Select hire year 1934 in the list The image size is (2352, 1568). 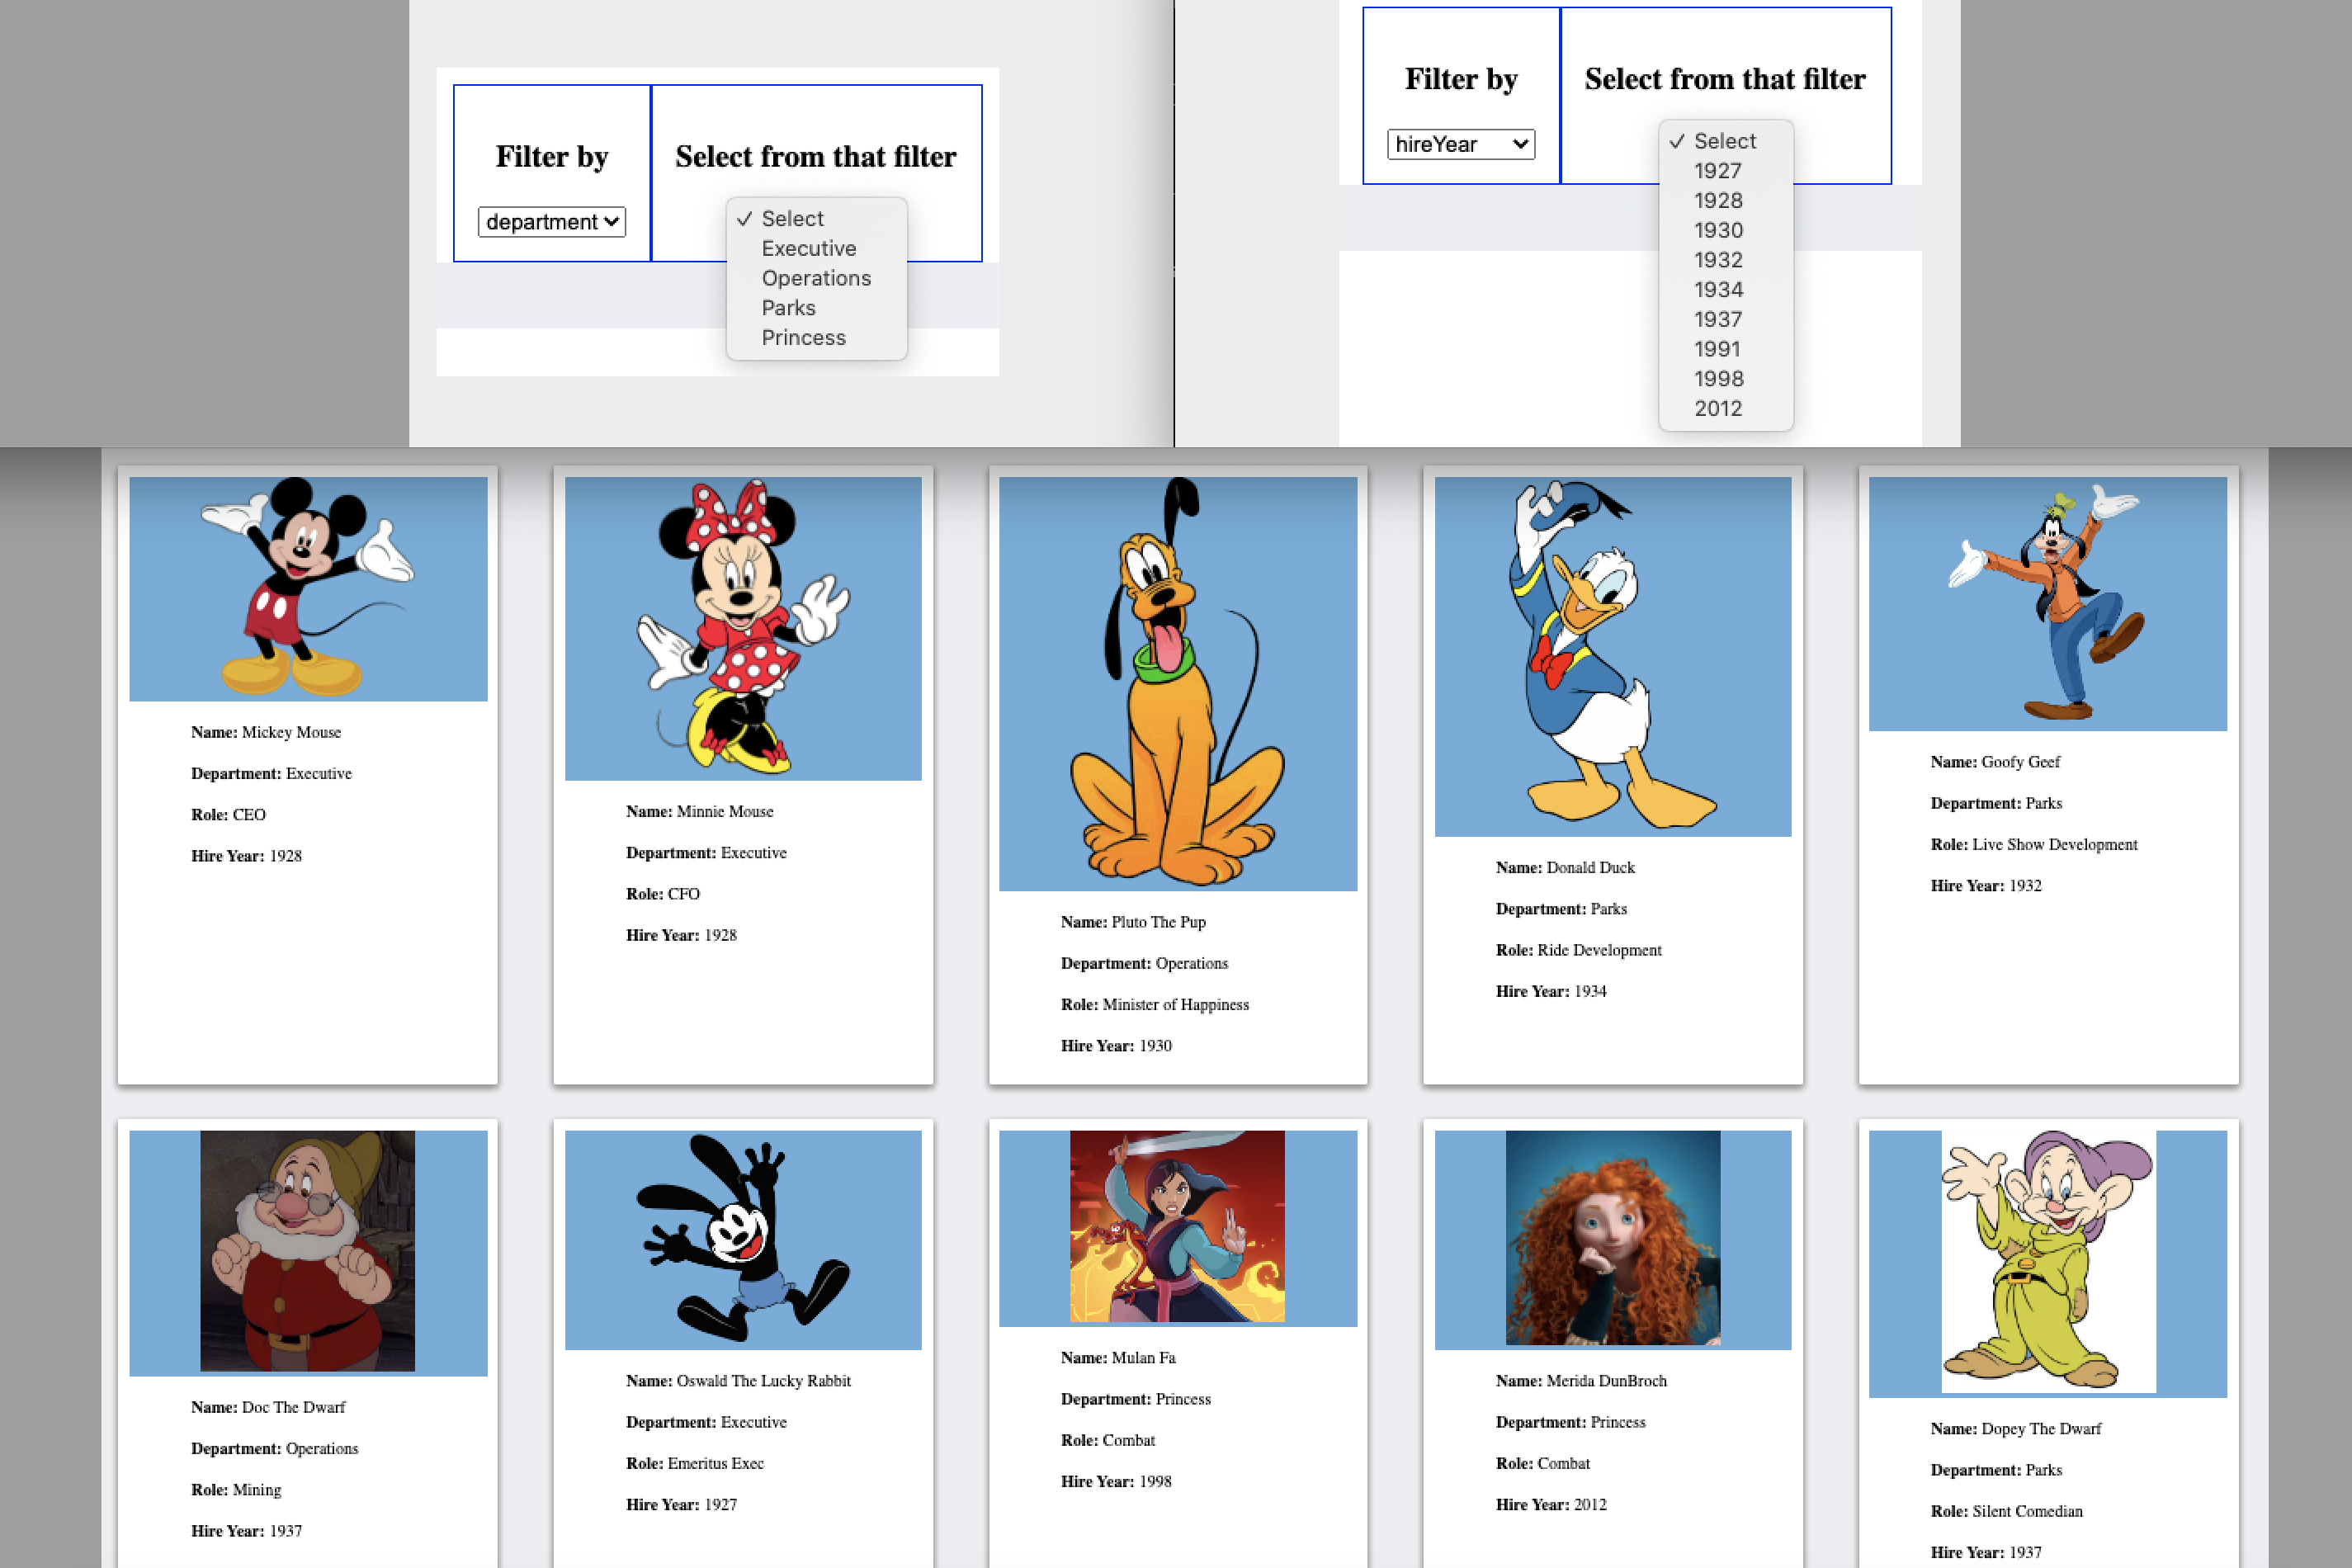click(x=1717, y=290)
